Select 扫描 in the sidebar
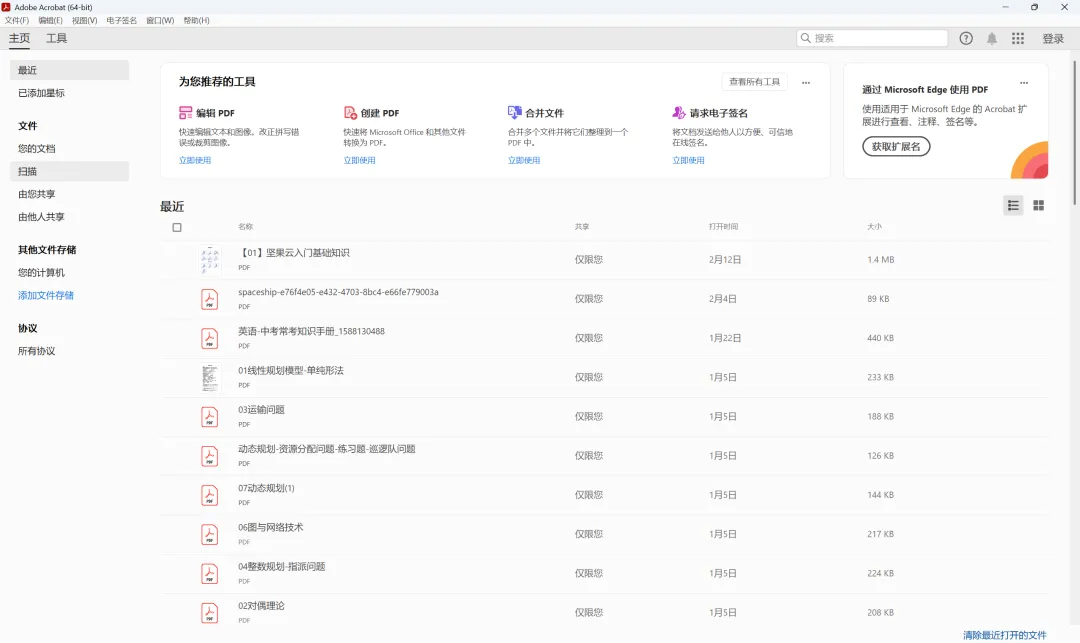 (x=70, y=171)
